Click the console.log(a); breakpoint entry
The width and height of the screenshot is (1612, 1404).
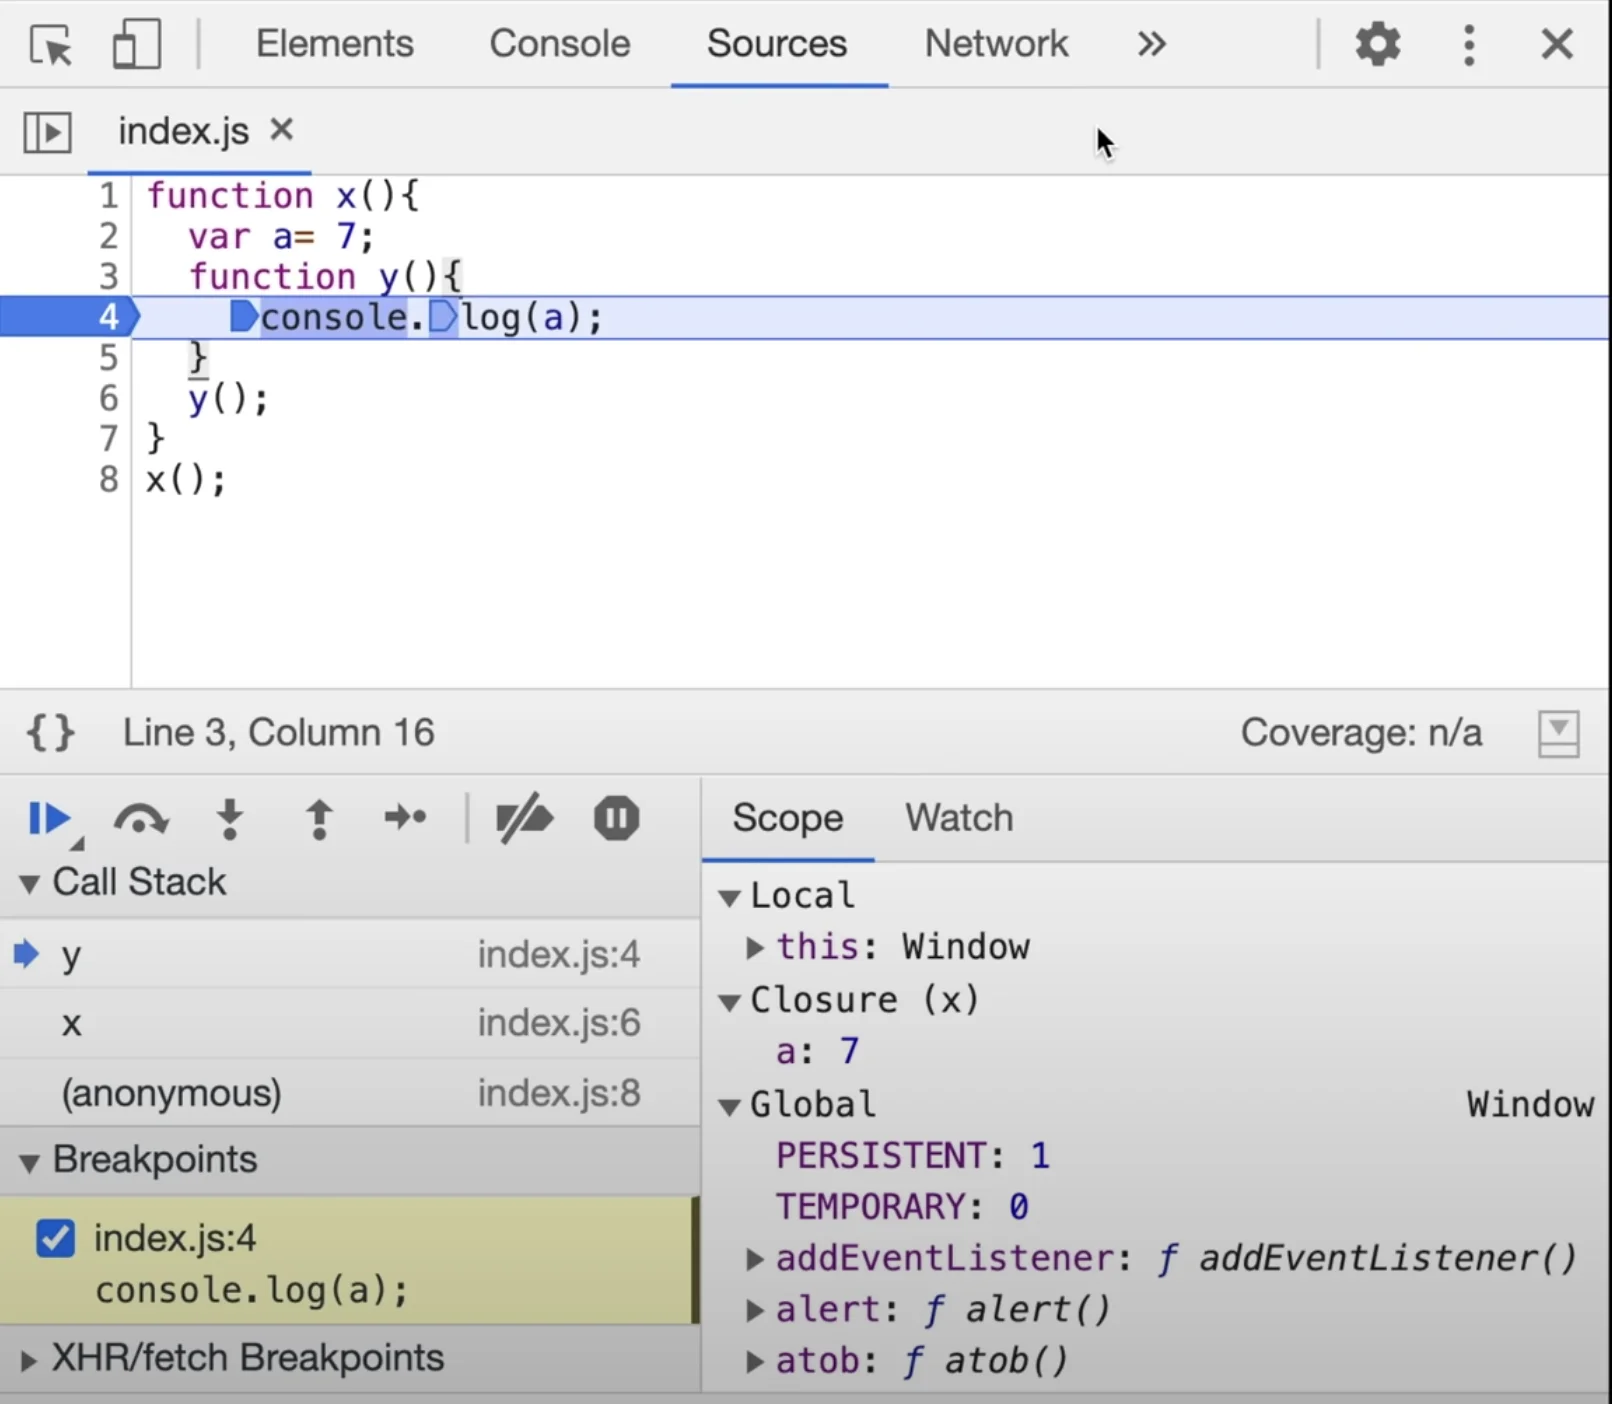(x=252, y=1291)
